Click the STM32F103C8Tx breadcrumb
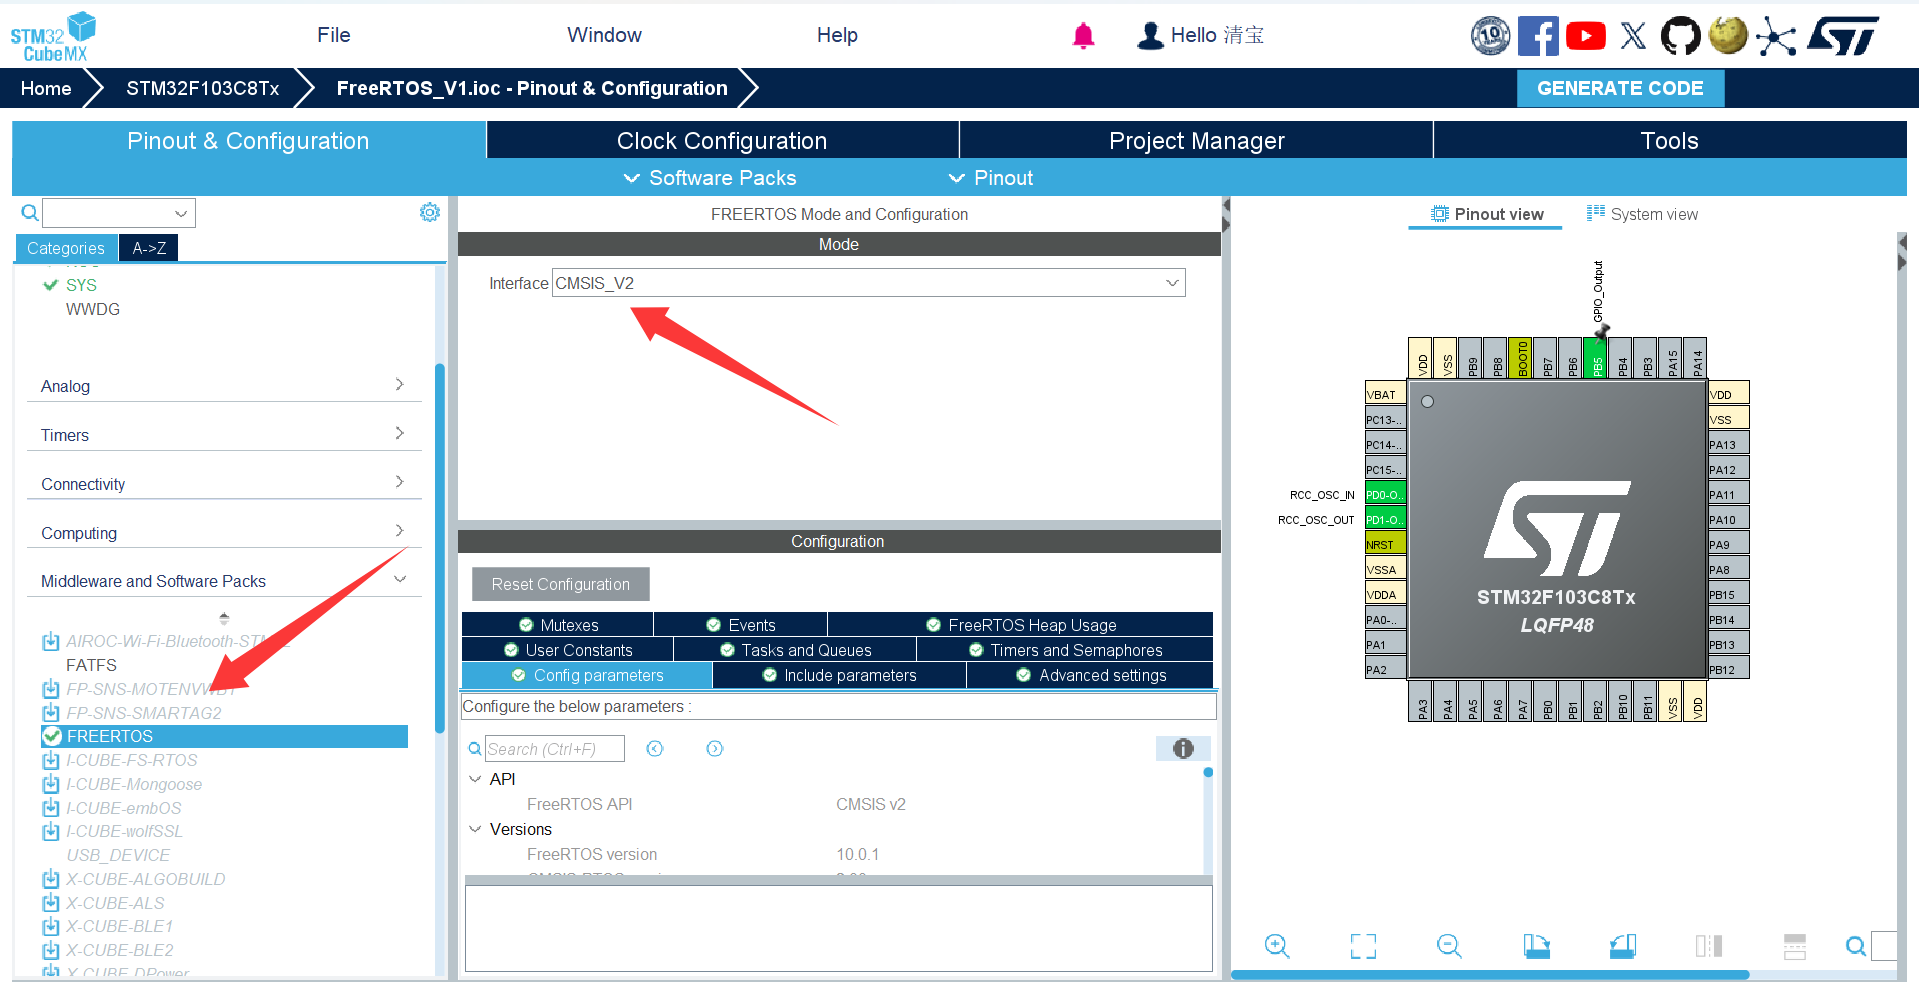The width and height of the screenshot is (1919, 990). point(202,88)
